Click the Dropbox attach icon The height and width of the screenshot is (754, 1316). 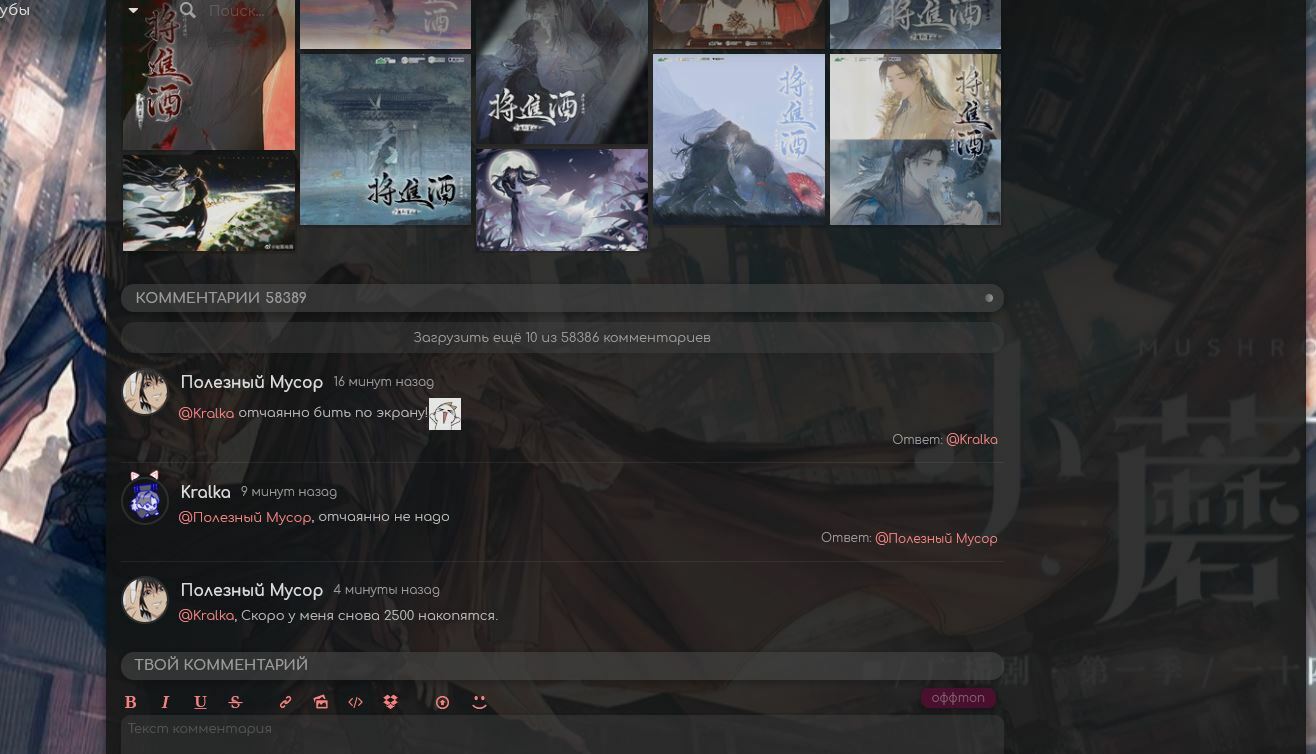point(390,702)
